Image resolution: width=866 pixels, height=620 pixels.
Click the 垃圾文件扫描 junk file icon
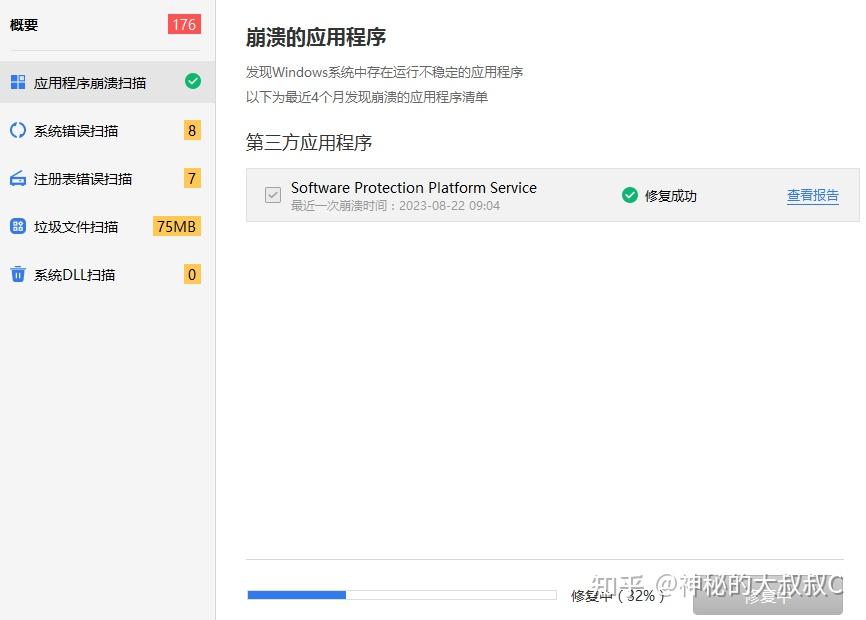[16, 227]
